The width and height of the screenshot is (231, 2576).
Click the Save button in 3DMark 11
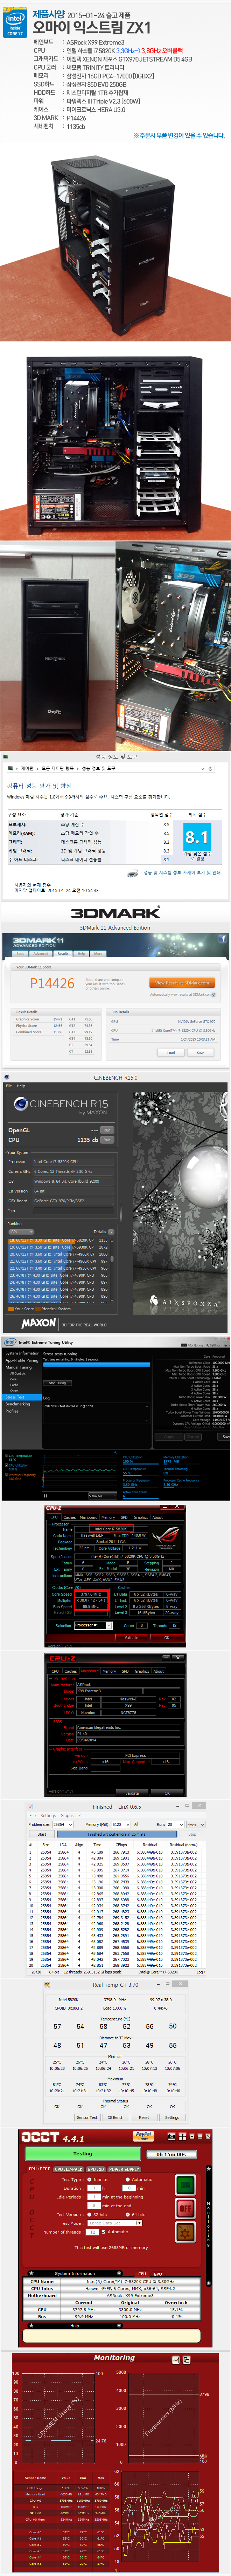[x=200, y=1052]
